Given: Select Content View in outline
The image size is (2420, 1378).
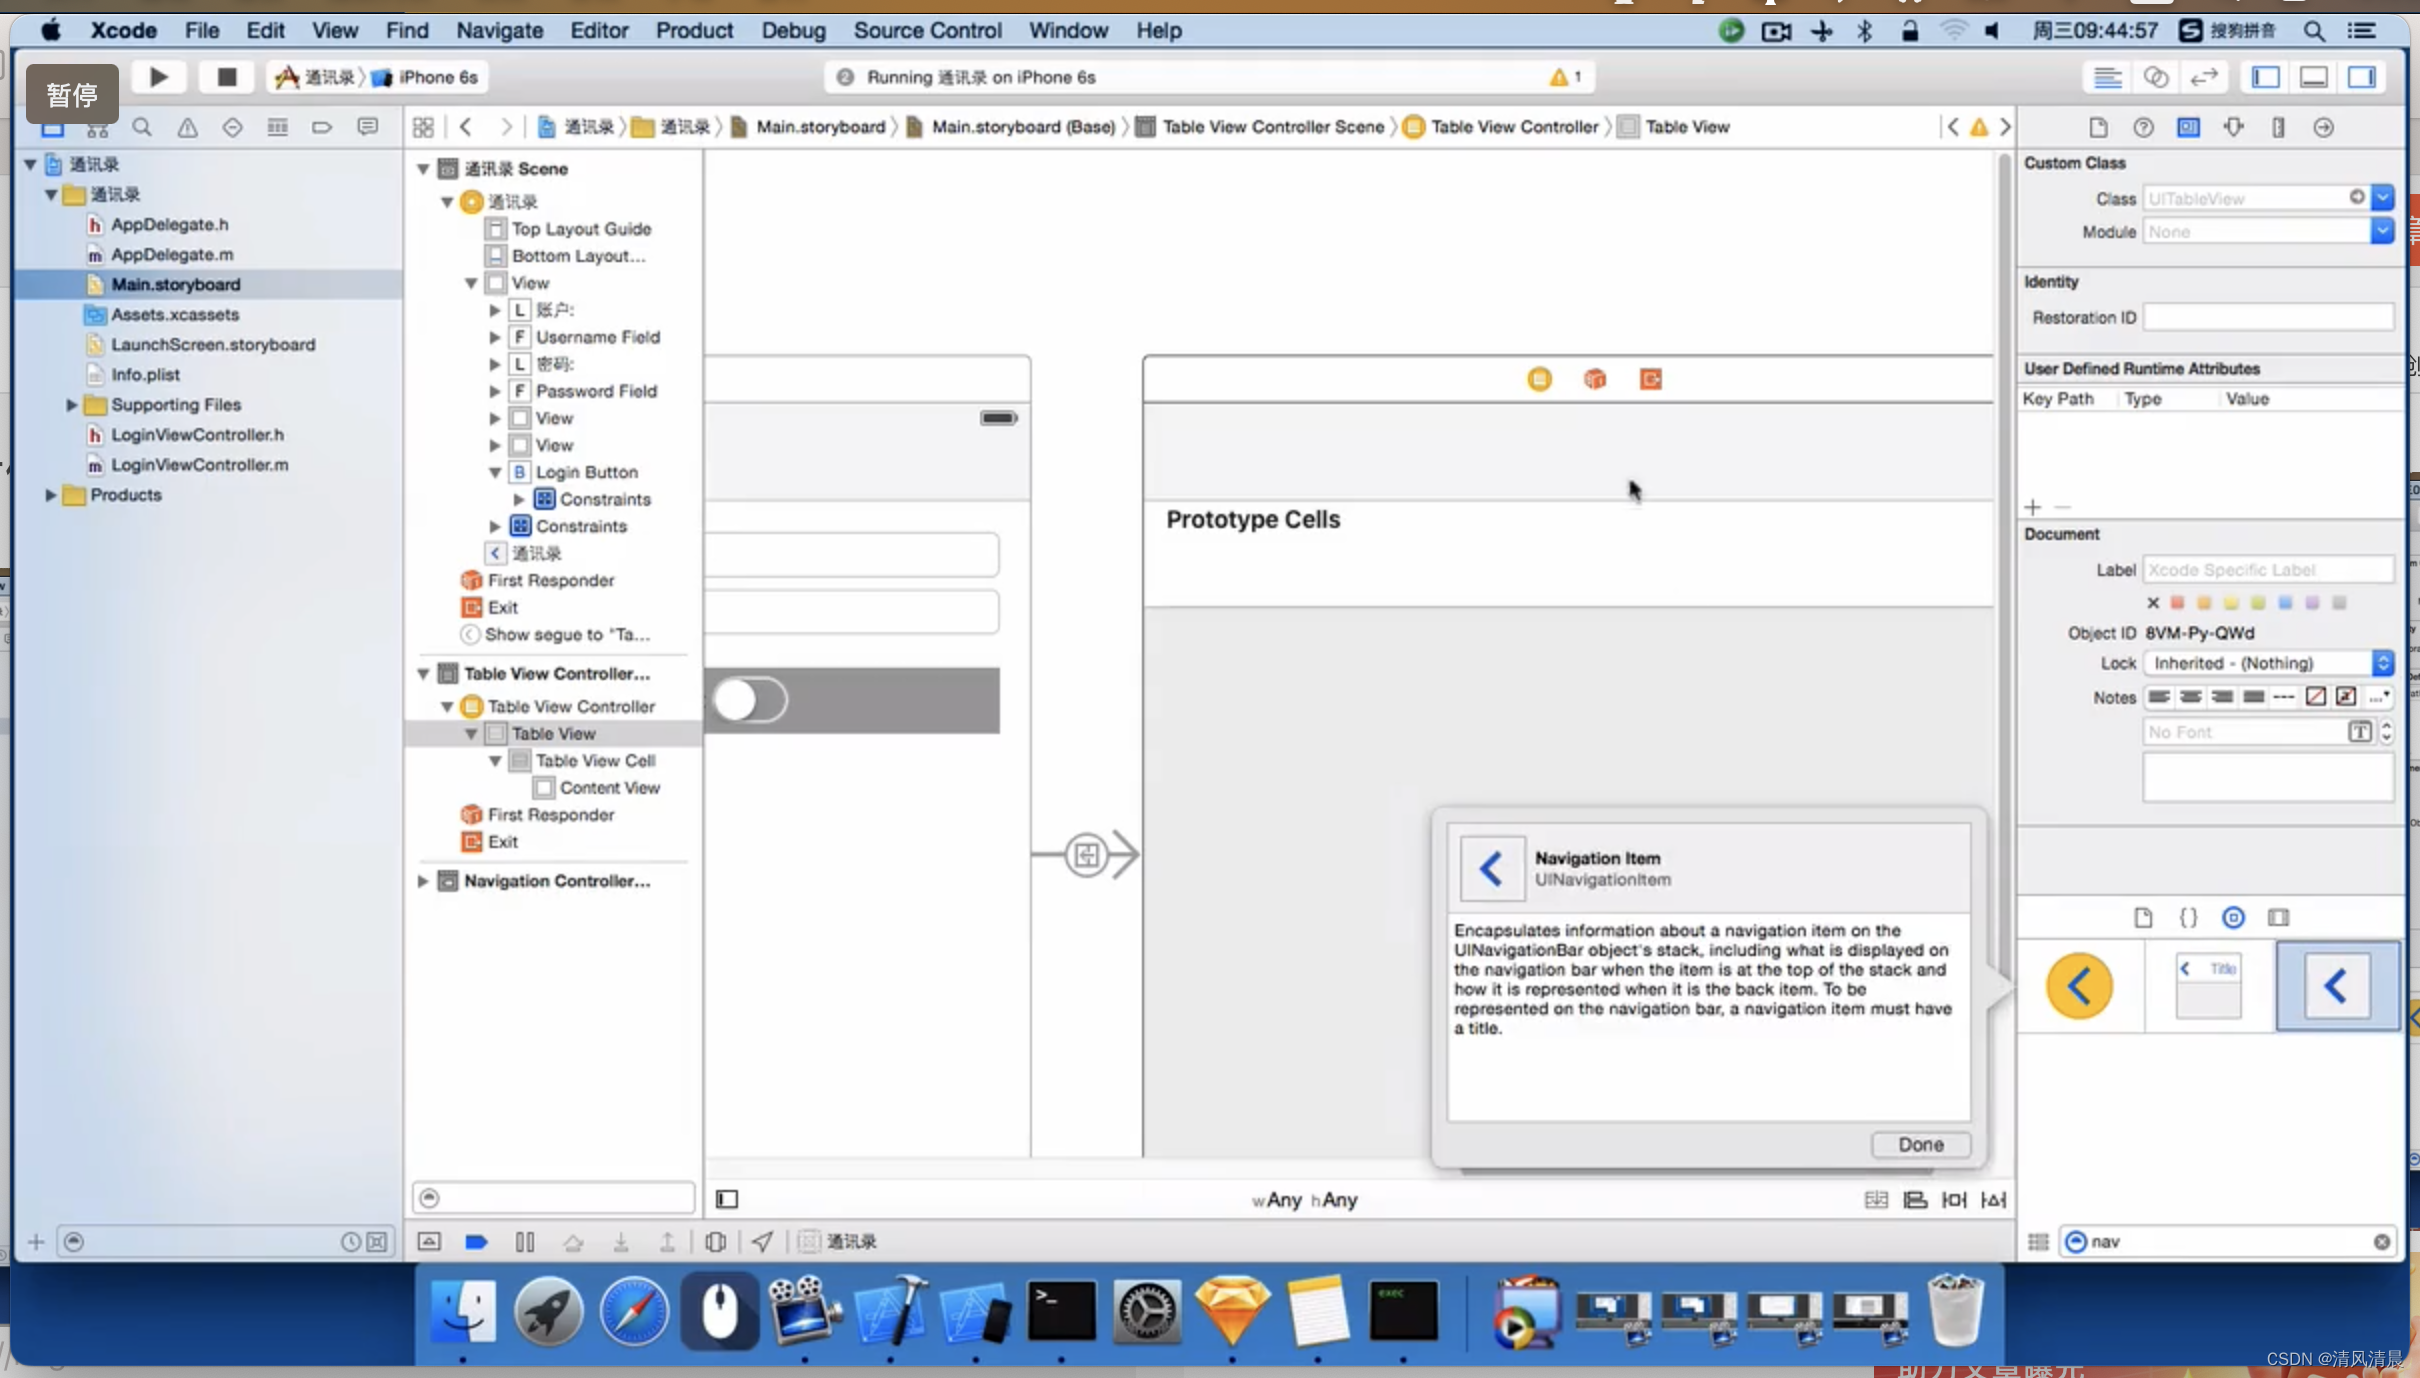Looking at the screenshot, I should tap(609, 788).
